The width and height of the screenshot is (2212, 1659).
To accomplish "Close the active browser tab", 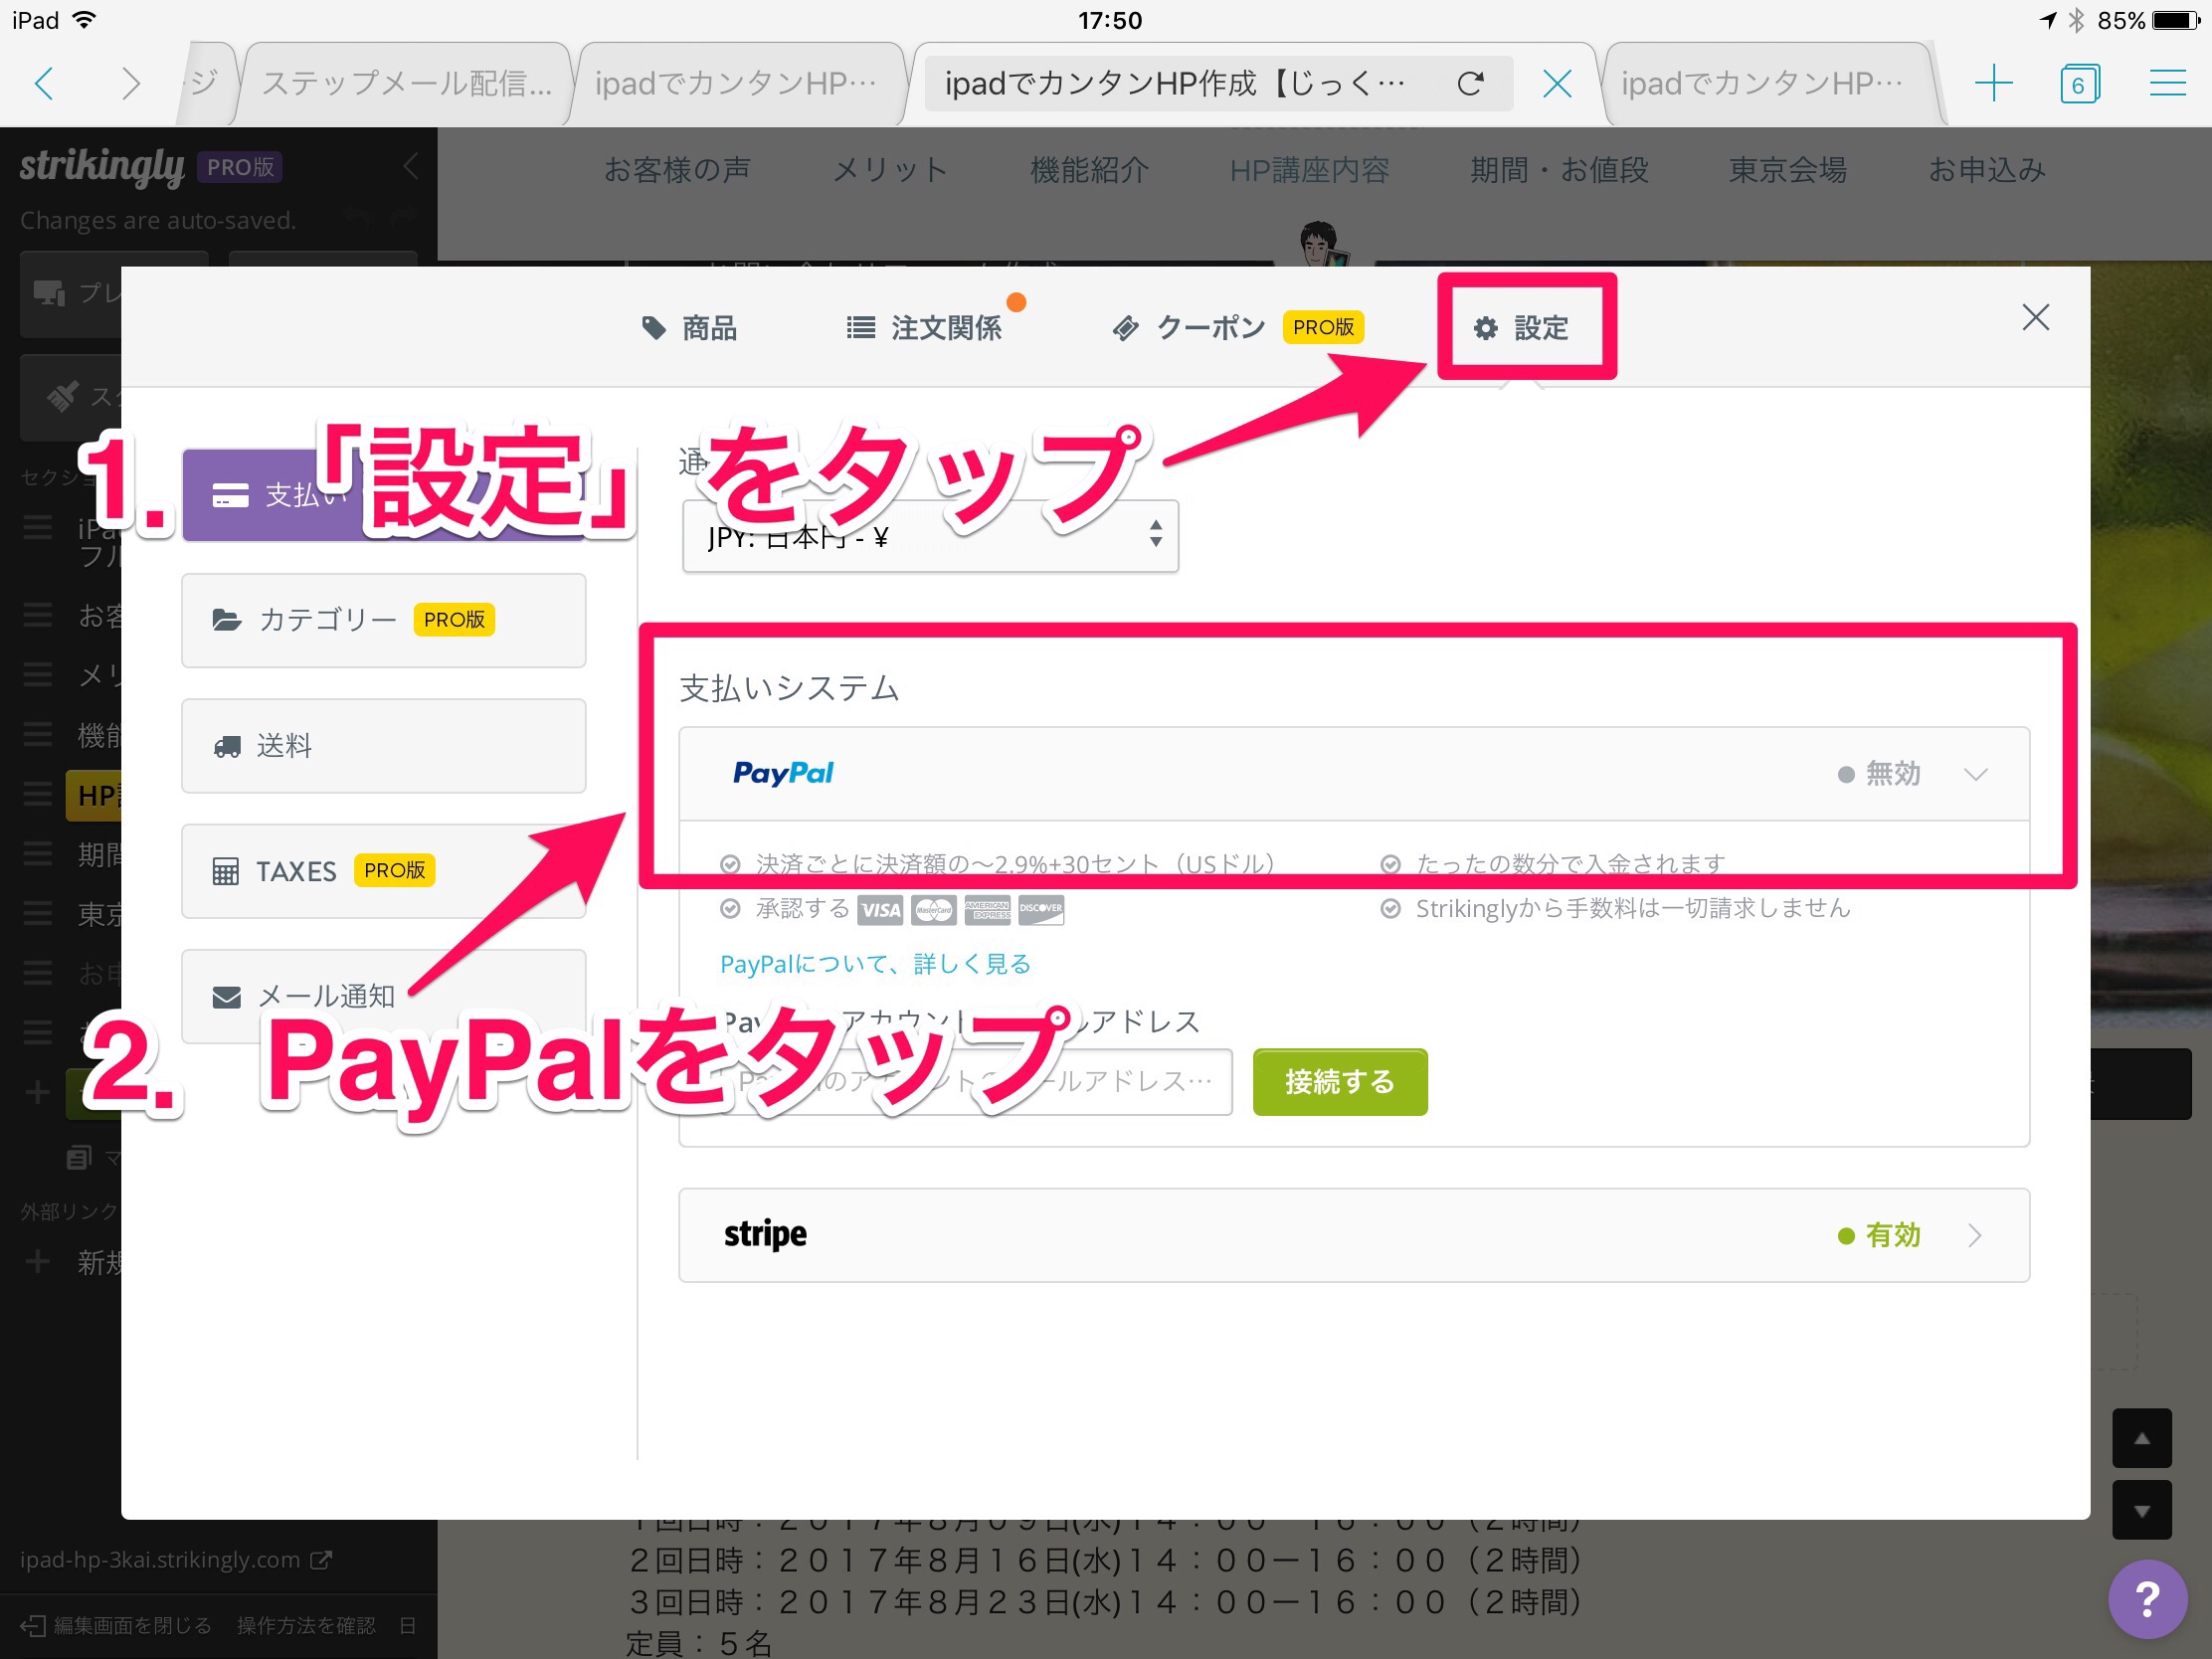I will 1557,83.
